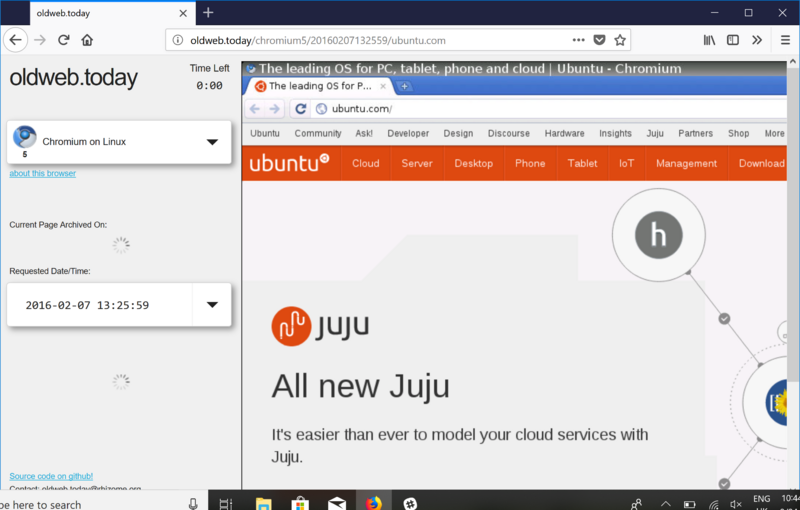This screenshot has width=800, height=510.
Task: Click 'about this browser' link
Action: 42,173
